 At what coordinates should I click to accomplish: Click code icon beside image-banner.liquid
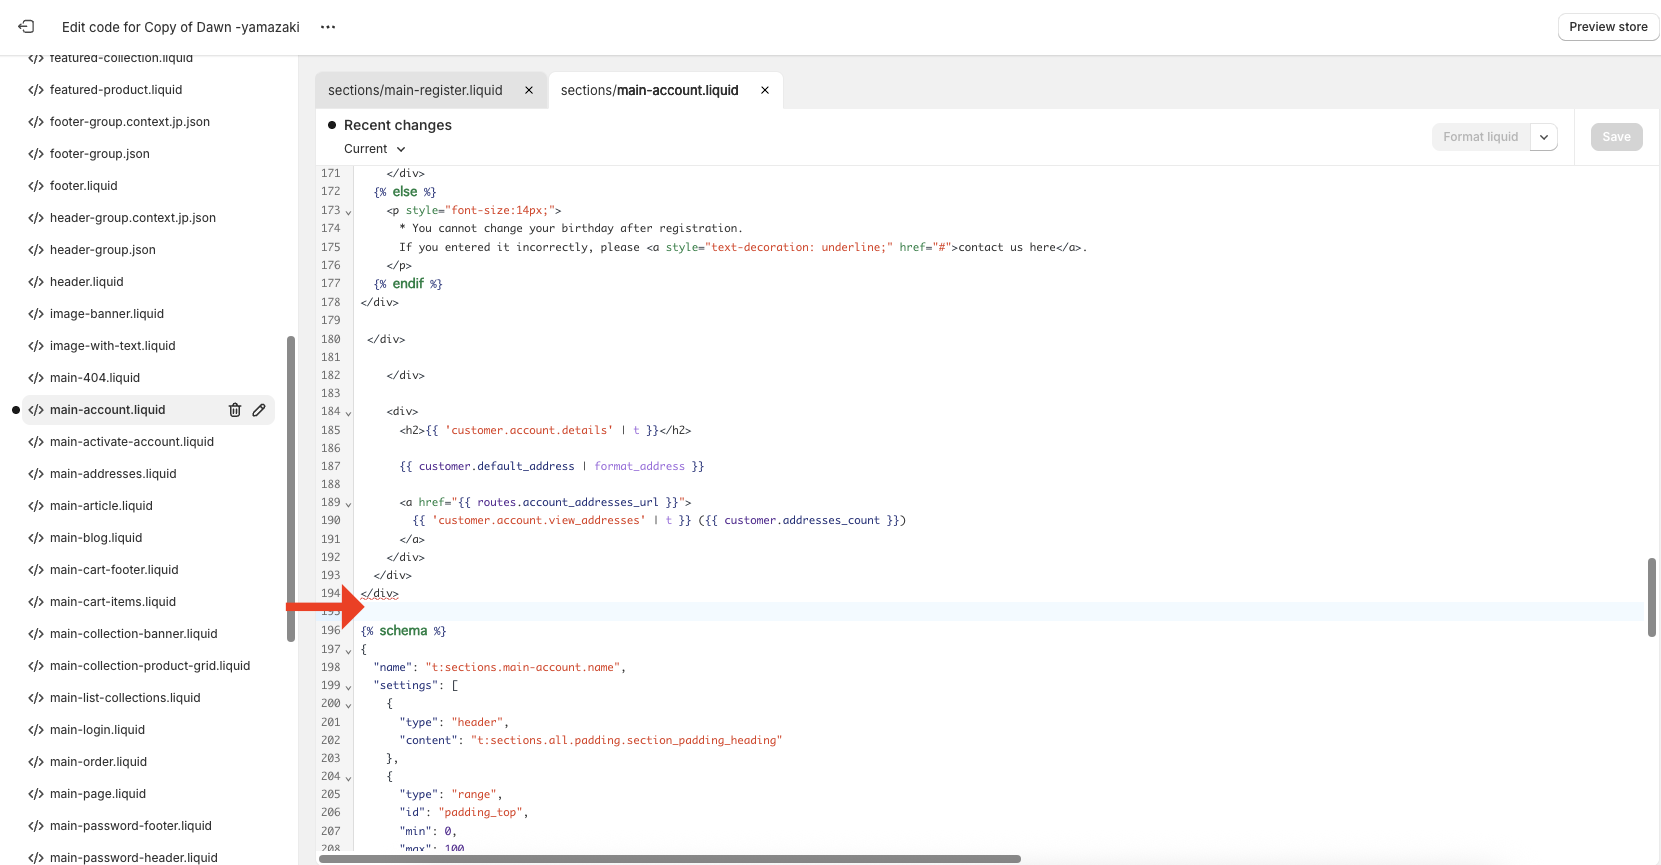click(36, 314)
